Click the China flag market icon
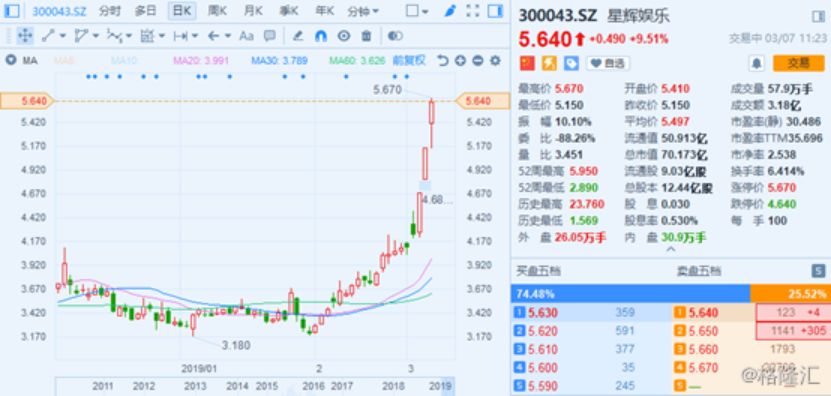The height and width of the screenshot is (396, 831). [x=527, y=64]
